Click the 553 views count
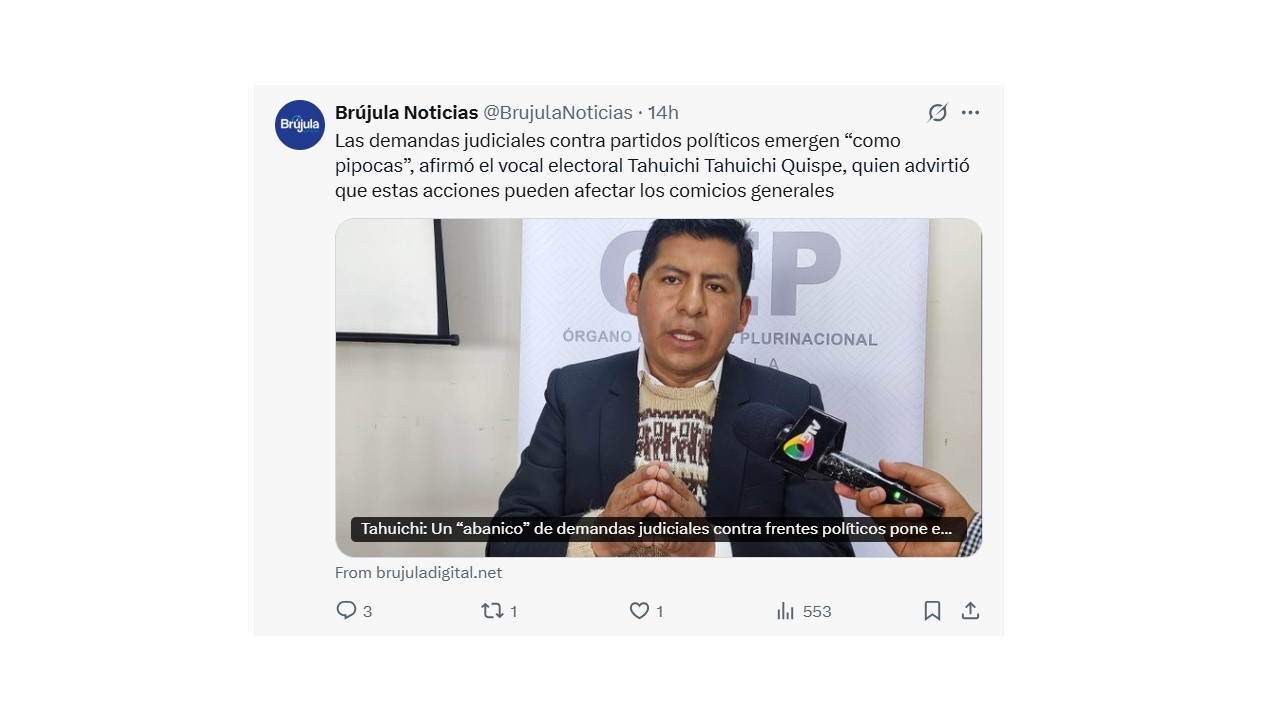Image resolution: width=1280 pixels, height=720 pixels. pyautogui.click(x=817, y=611)
